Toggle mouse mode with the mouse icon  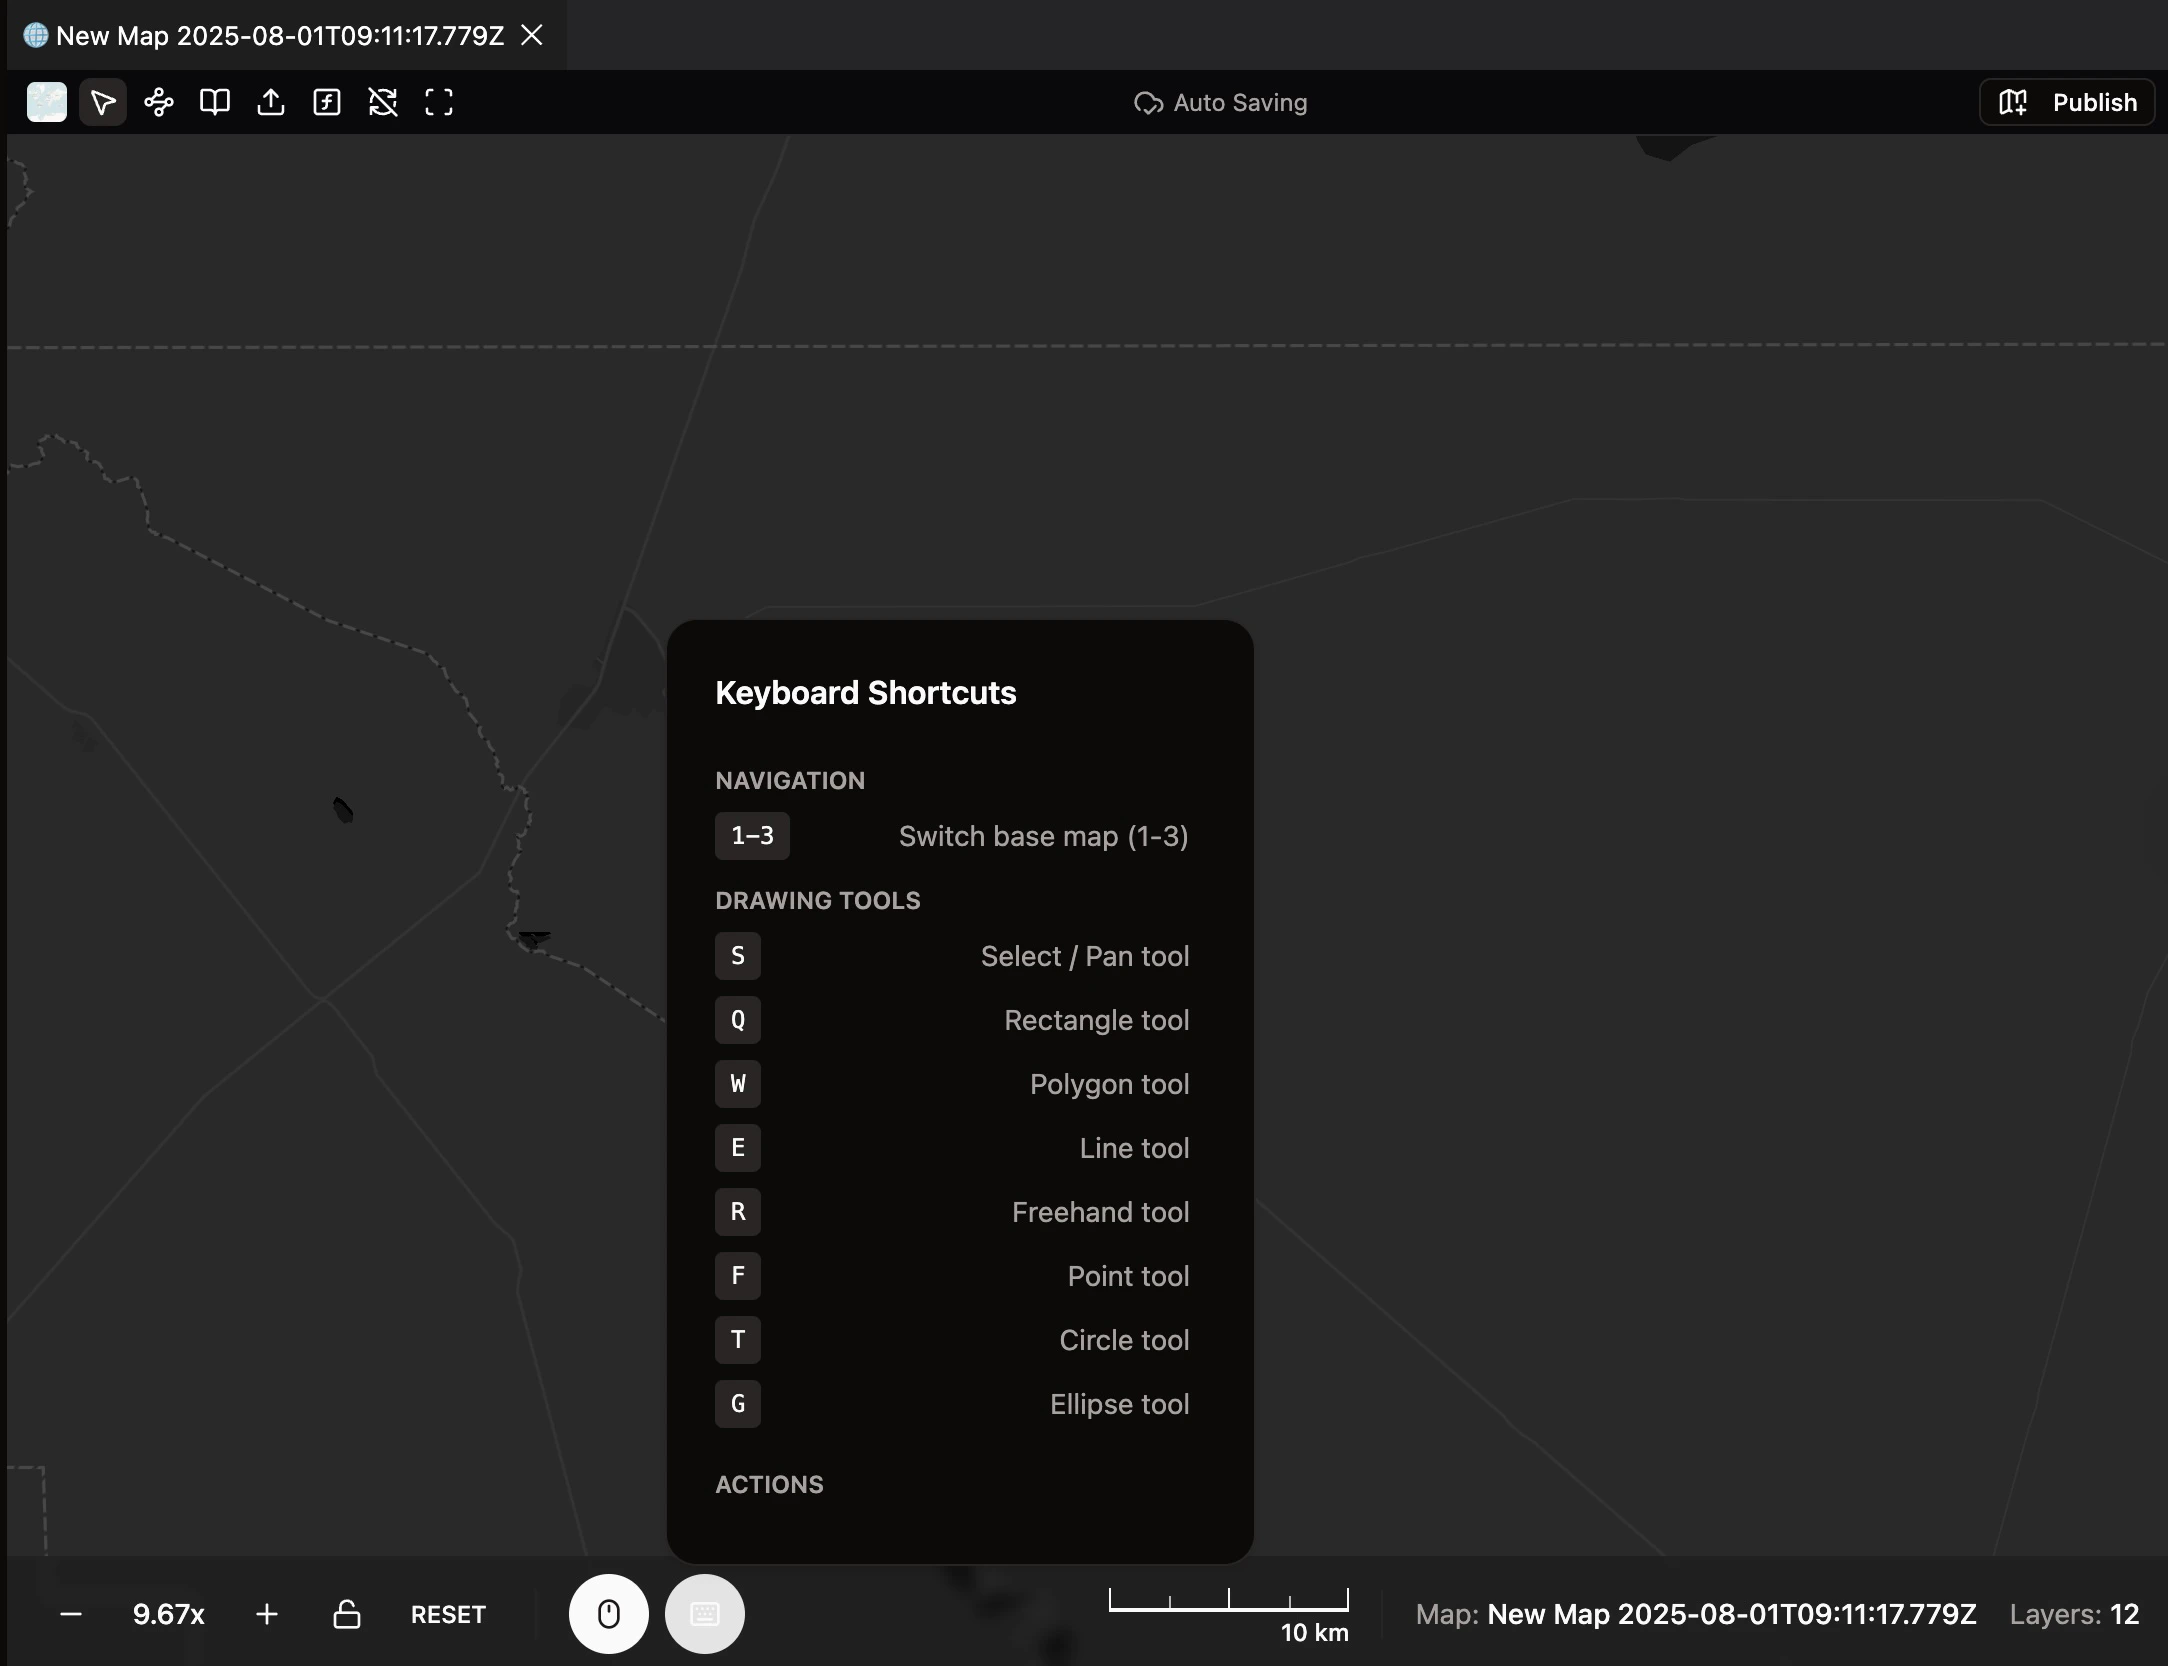tap(608, 1613)
